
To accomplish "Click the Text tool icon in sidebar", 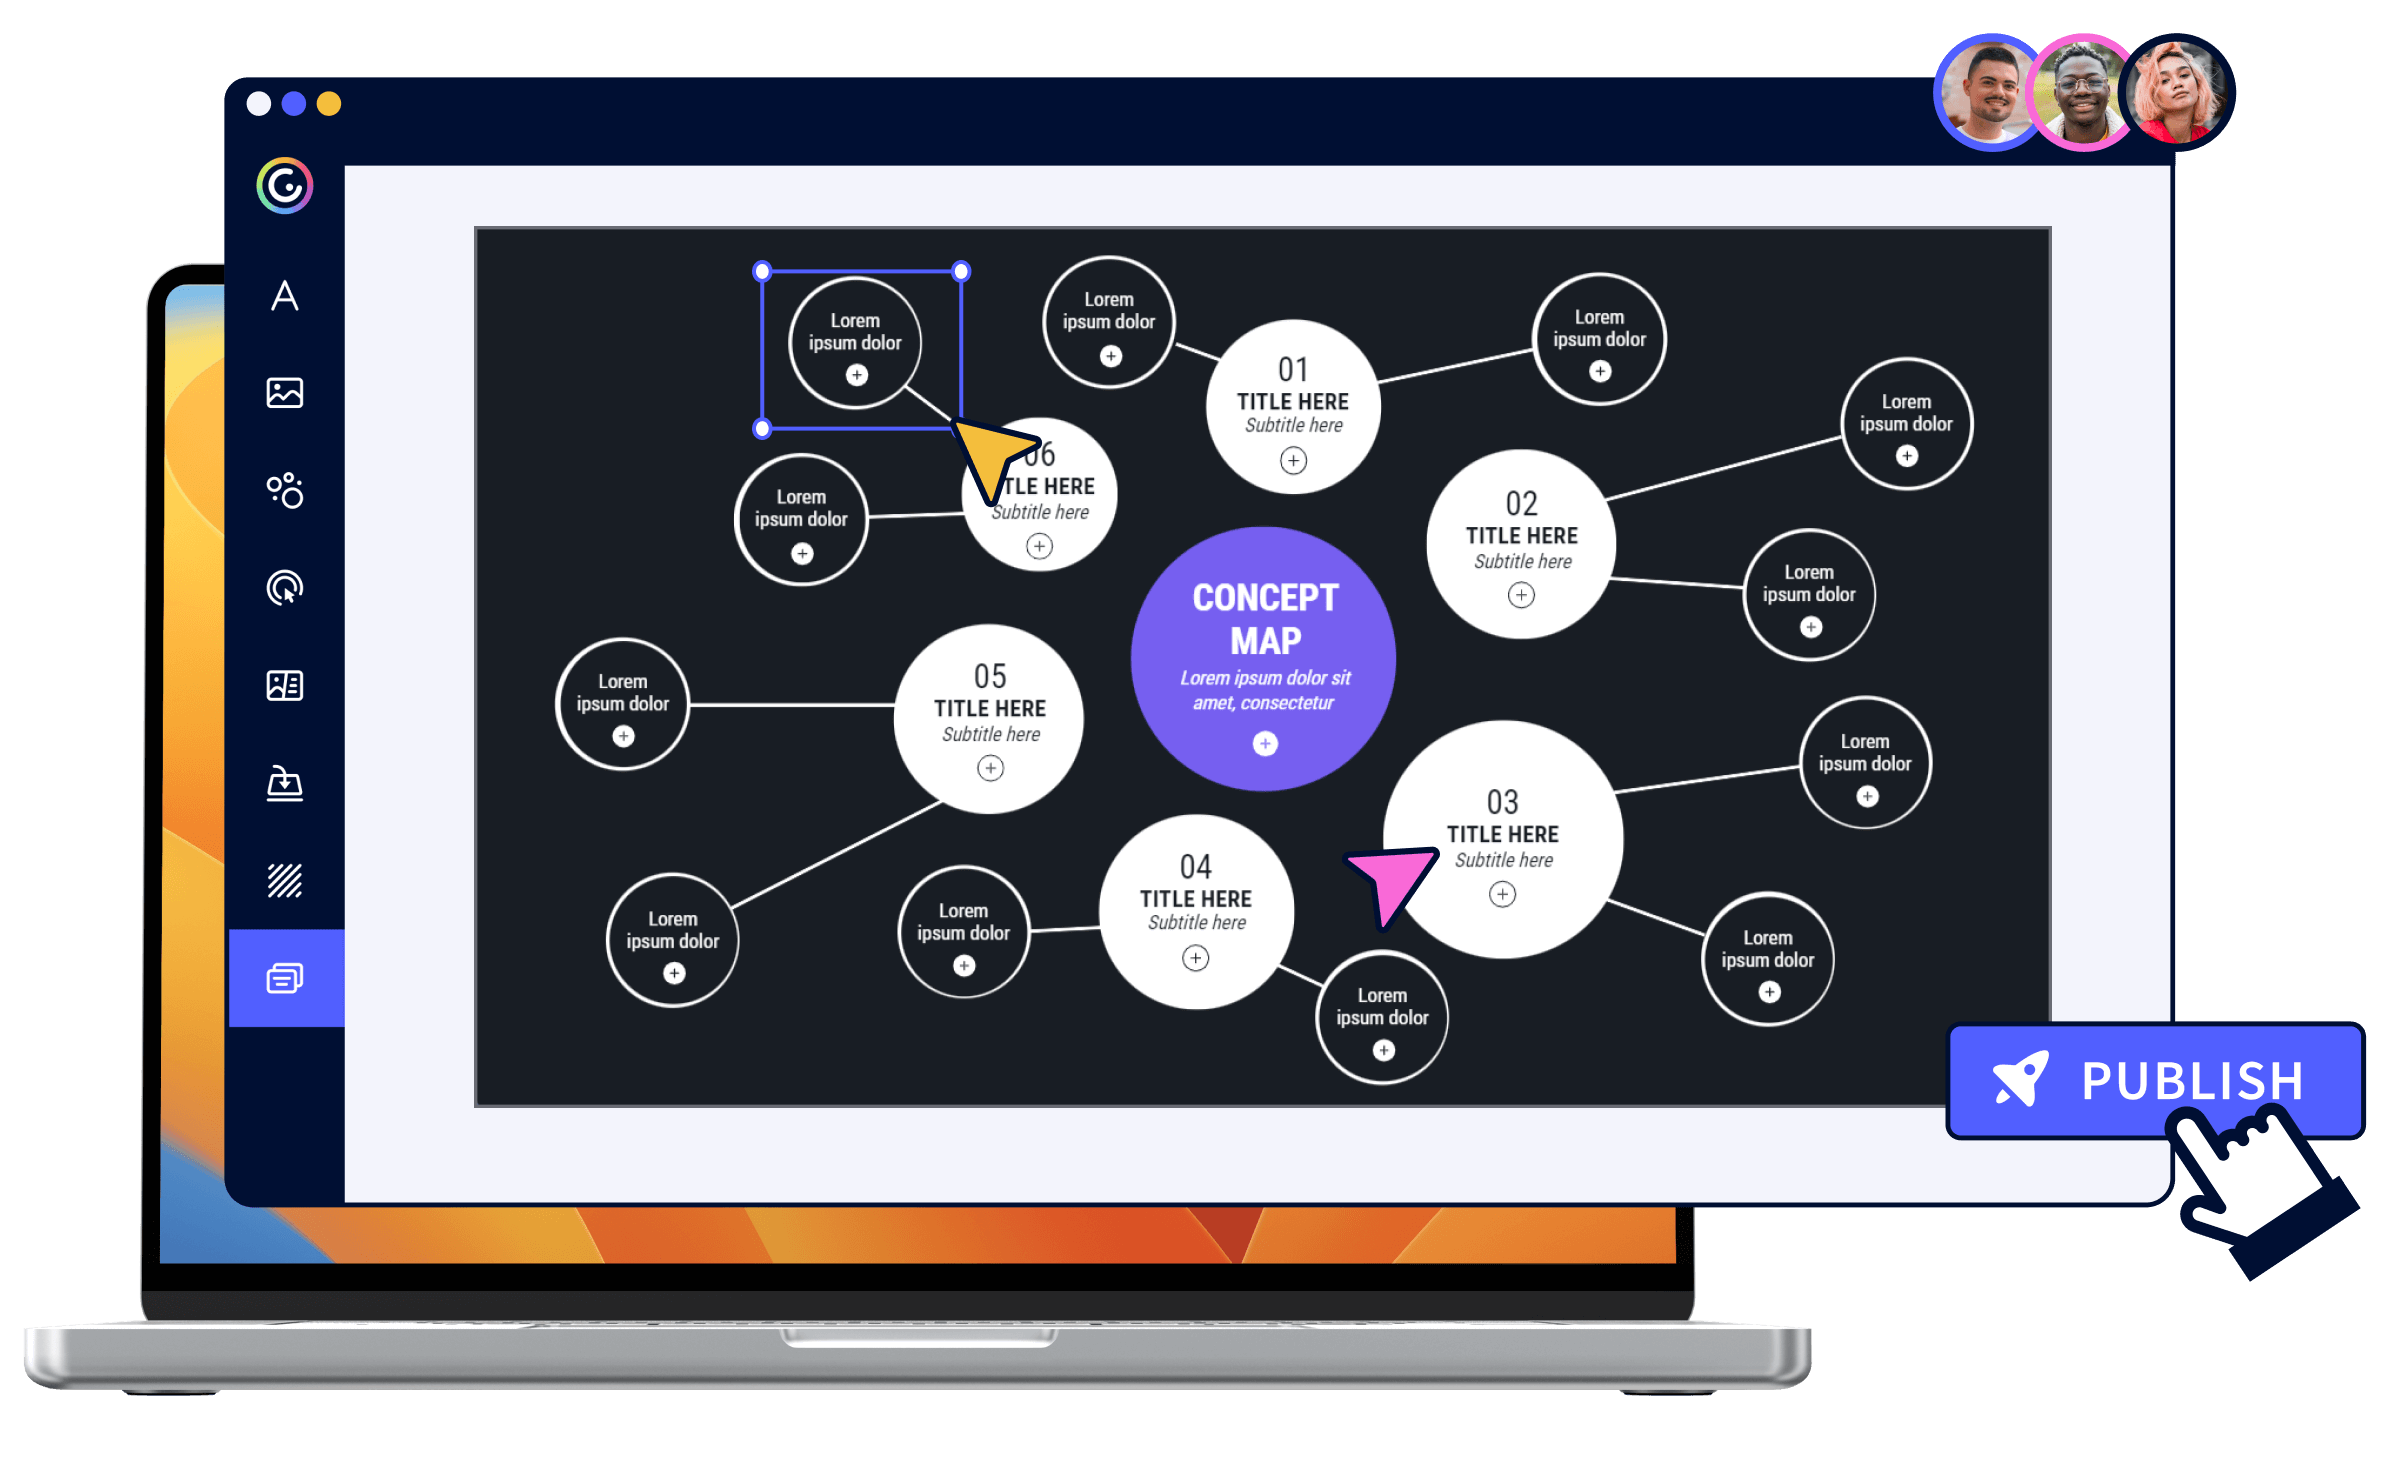I will point(283,295).
